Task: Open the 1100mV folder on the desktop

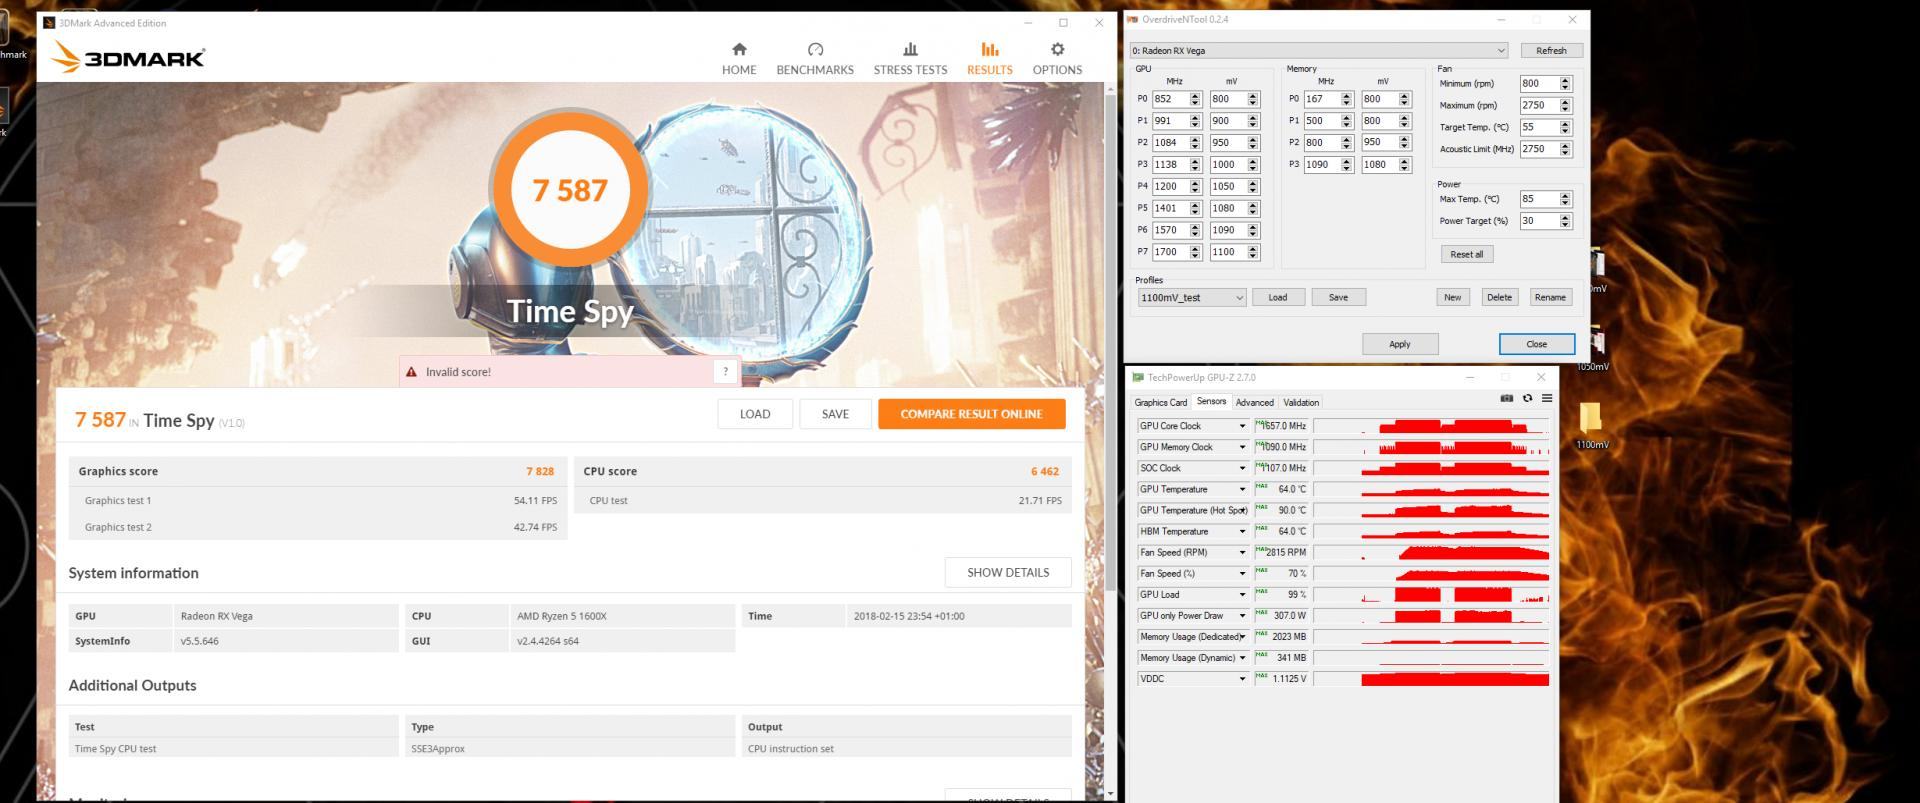Action: click(x=1591, y=424)
